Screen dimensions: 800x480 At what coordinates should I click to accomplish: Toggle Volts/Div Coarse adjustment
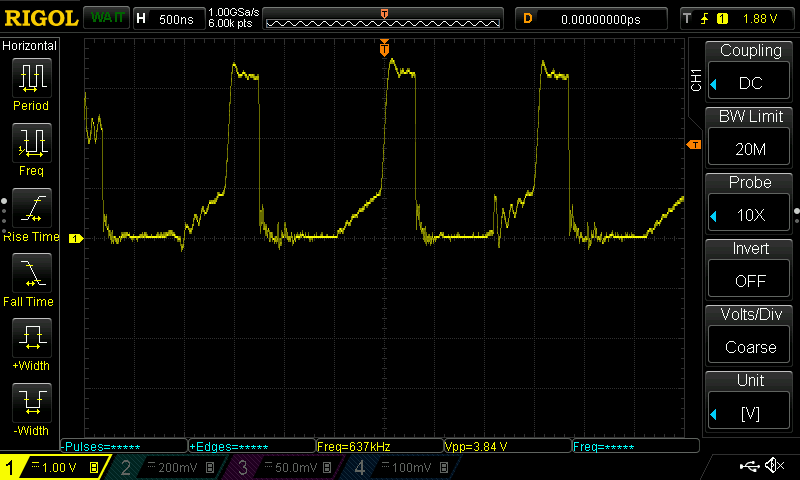coord(750,335)
